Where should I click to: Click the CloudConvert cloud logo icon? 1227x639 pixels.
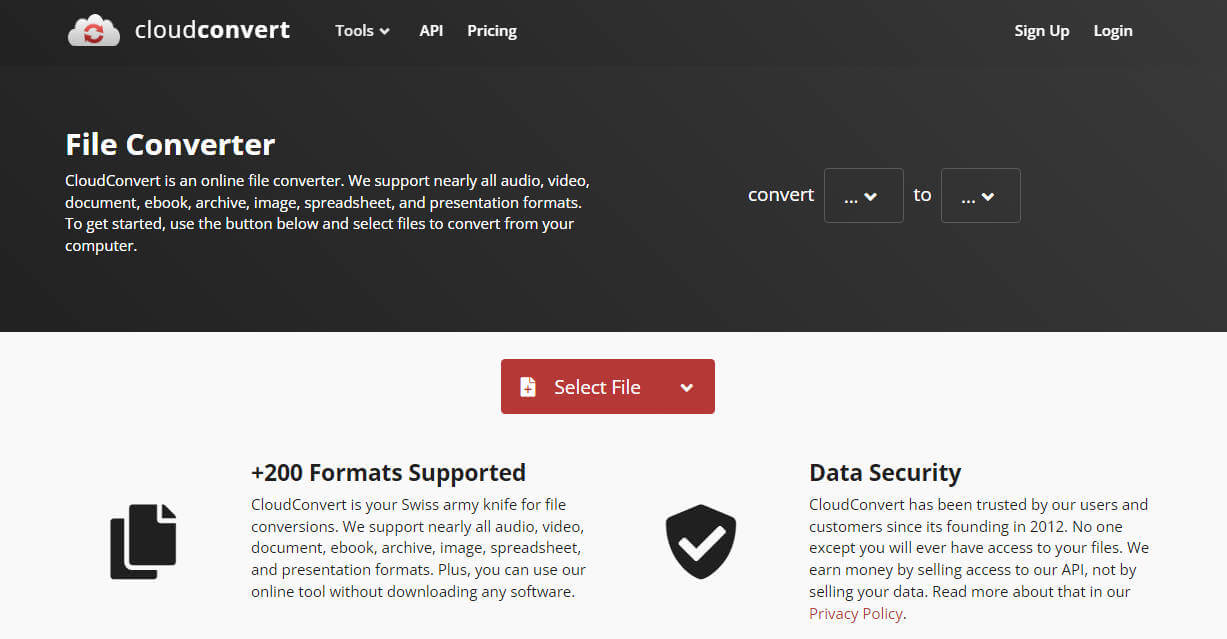[x=93, y=31]
